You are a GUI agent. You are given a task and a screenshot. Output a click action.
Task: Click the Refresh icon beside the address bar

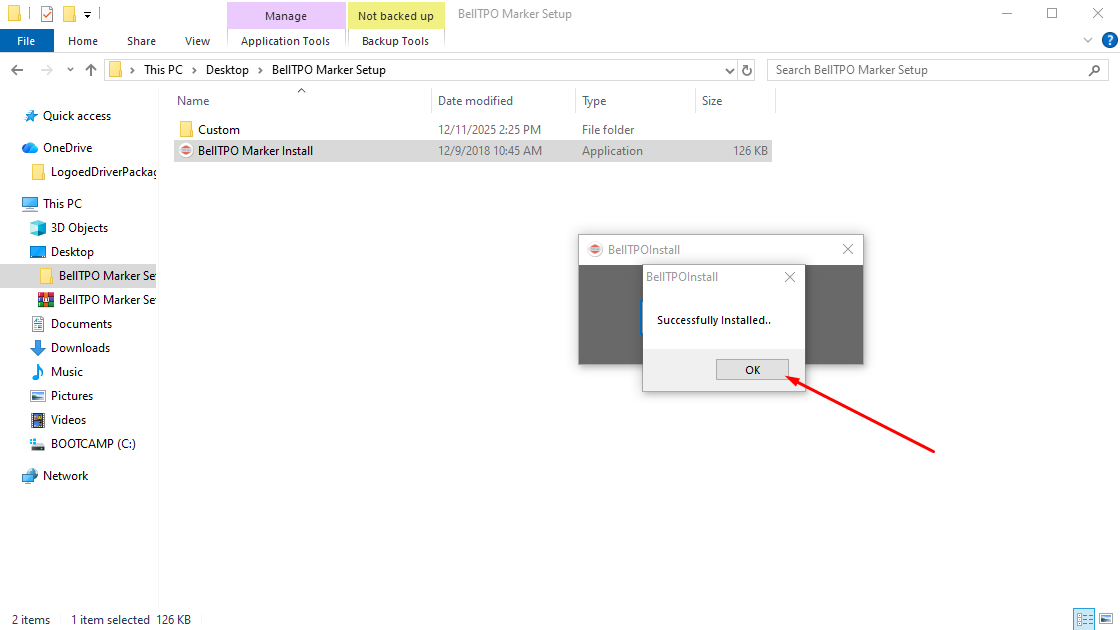coord(746,70)
